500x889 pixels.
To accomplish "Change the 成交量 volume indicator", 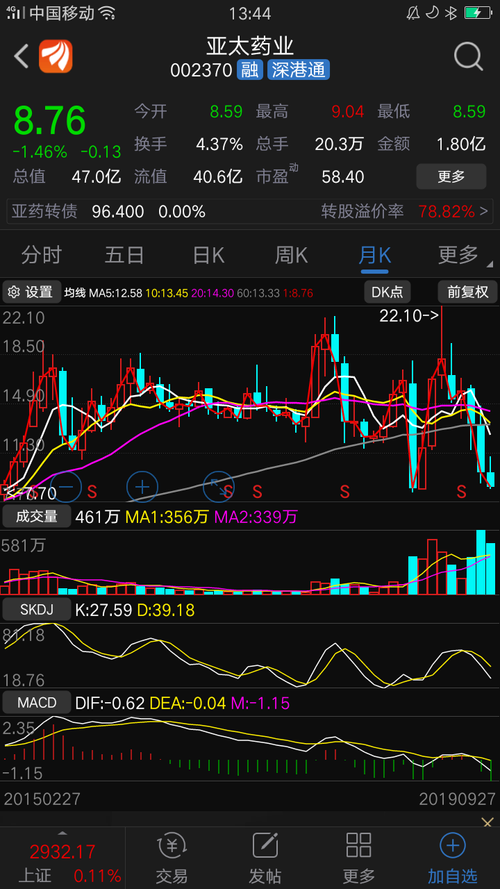I will pos(36,517).
